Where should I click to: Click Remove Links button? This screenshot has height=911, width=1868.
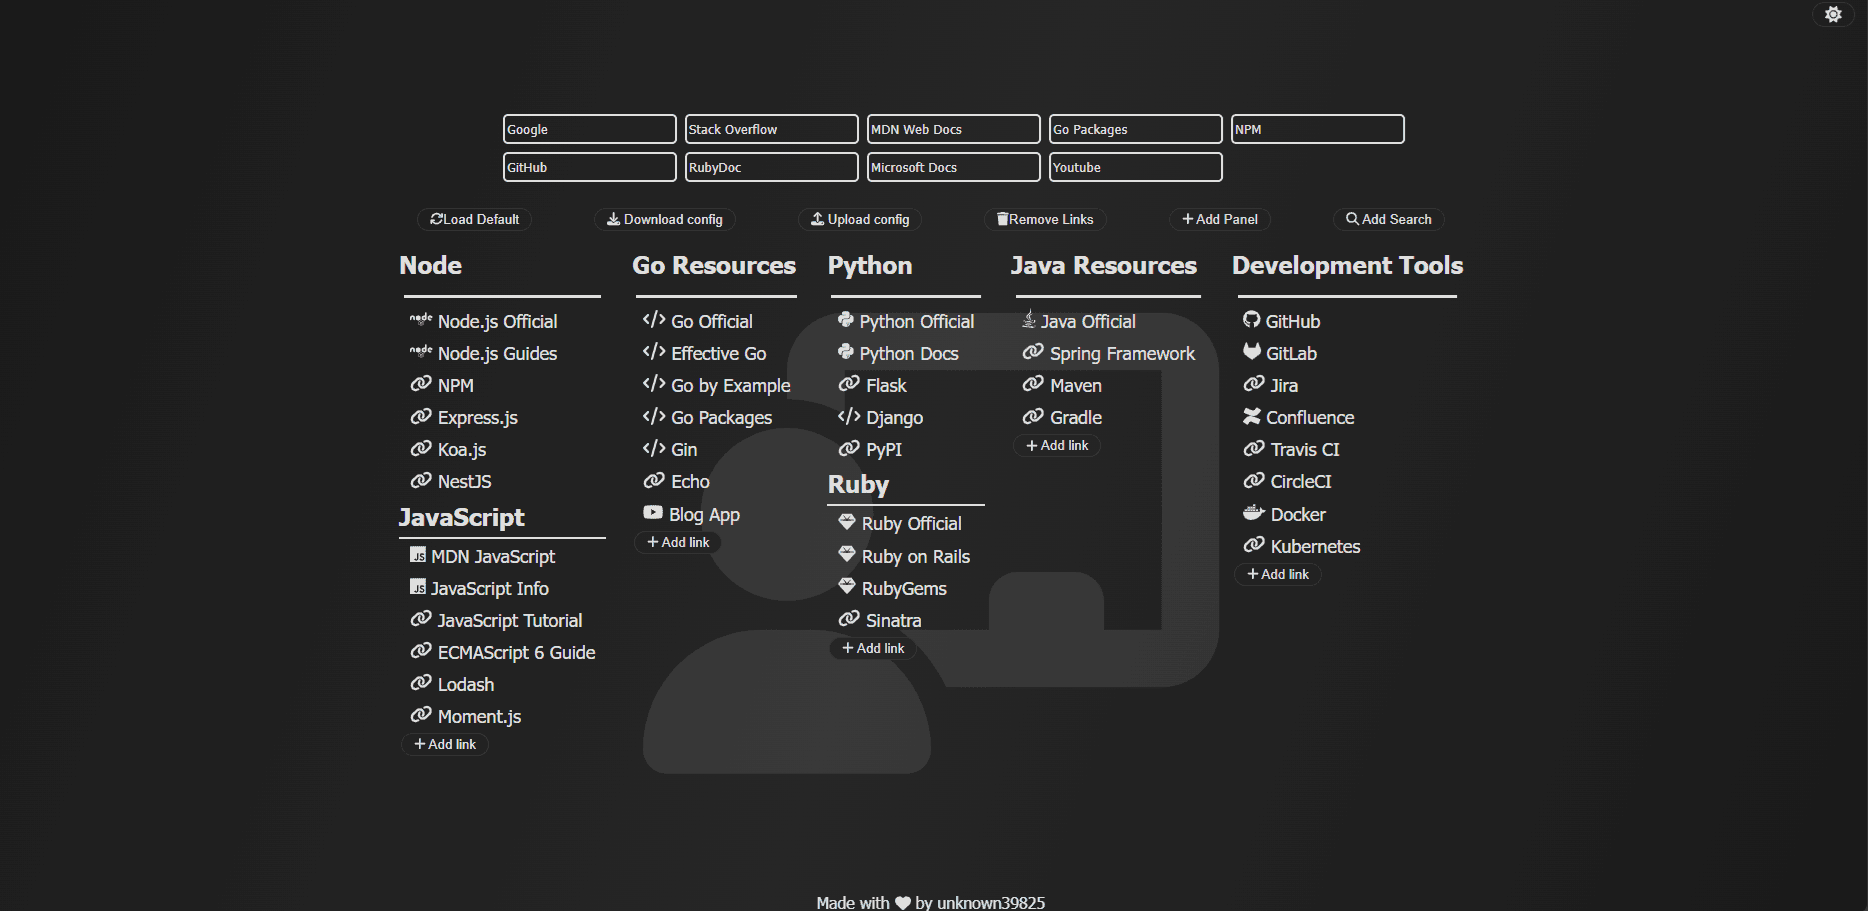pos(1045,219)
